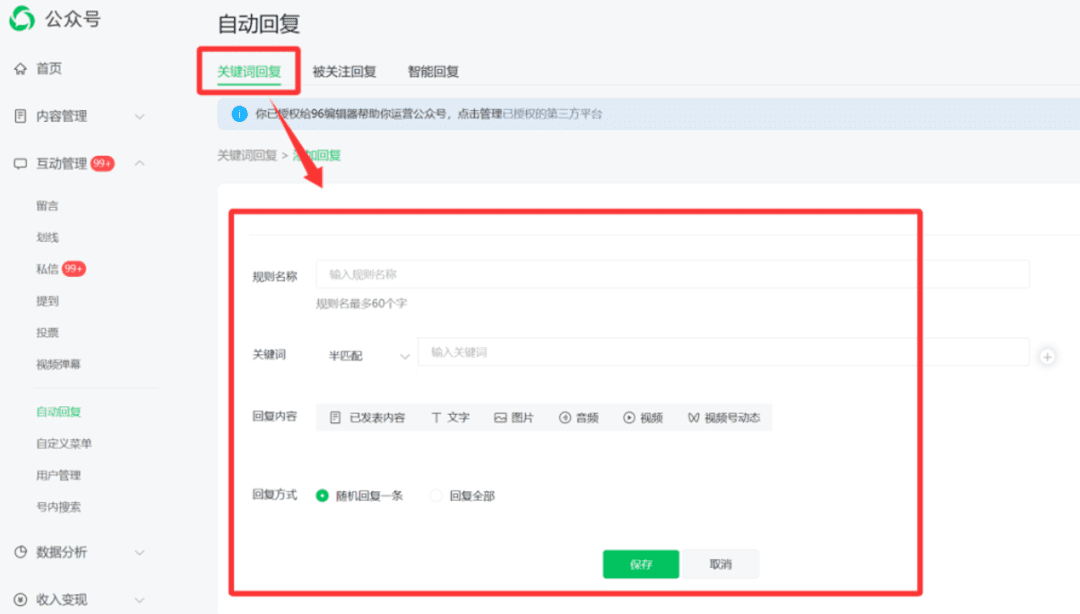The width and height of the screenshot is (1080, 614).
Task: Choose the 视频 video reply option
Action: point(642,418)
